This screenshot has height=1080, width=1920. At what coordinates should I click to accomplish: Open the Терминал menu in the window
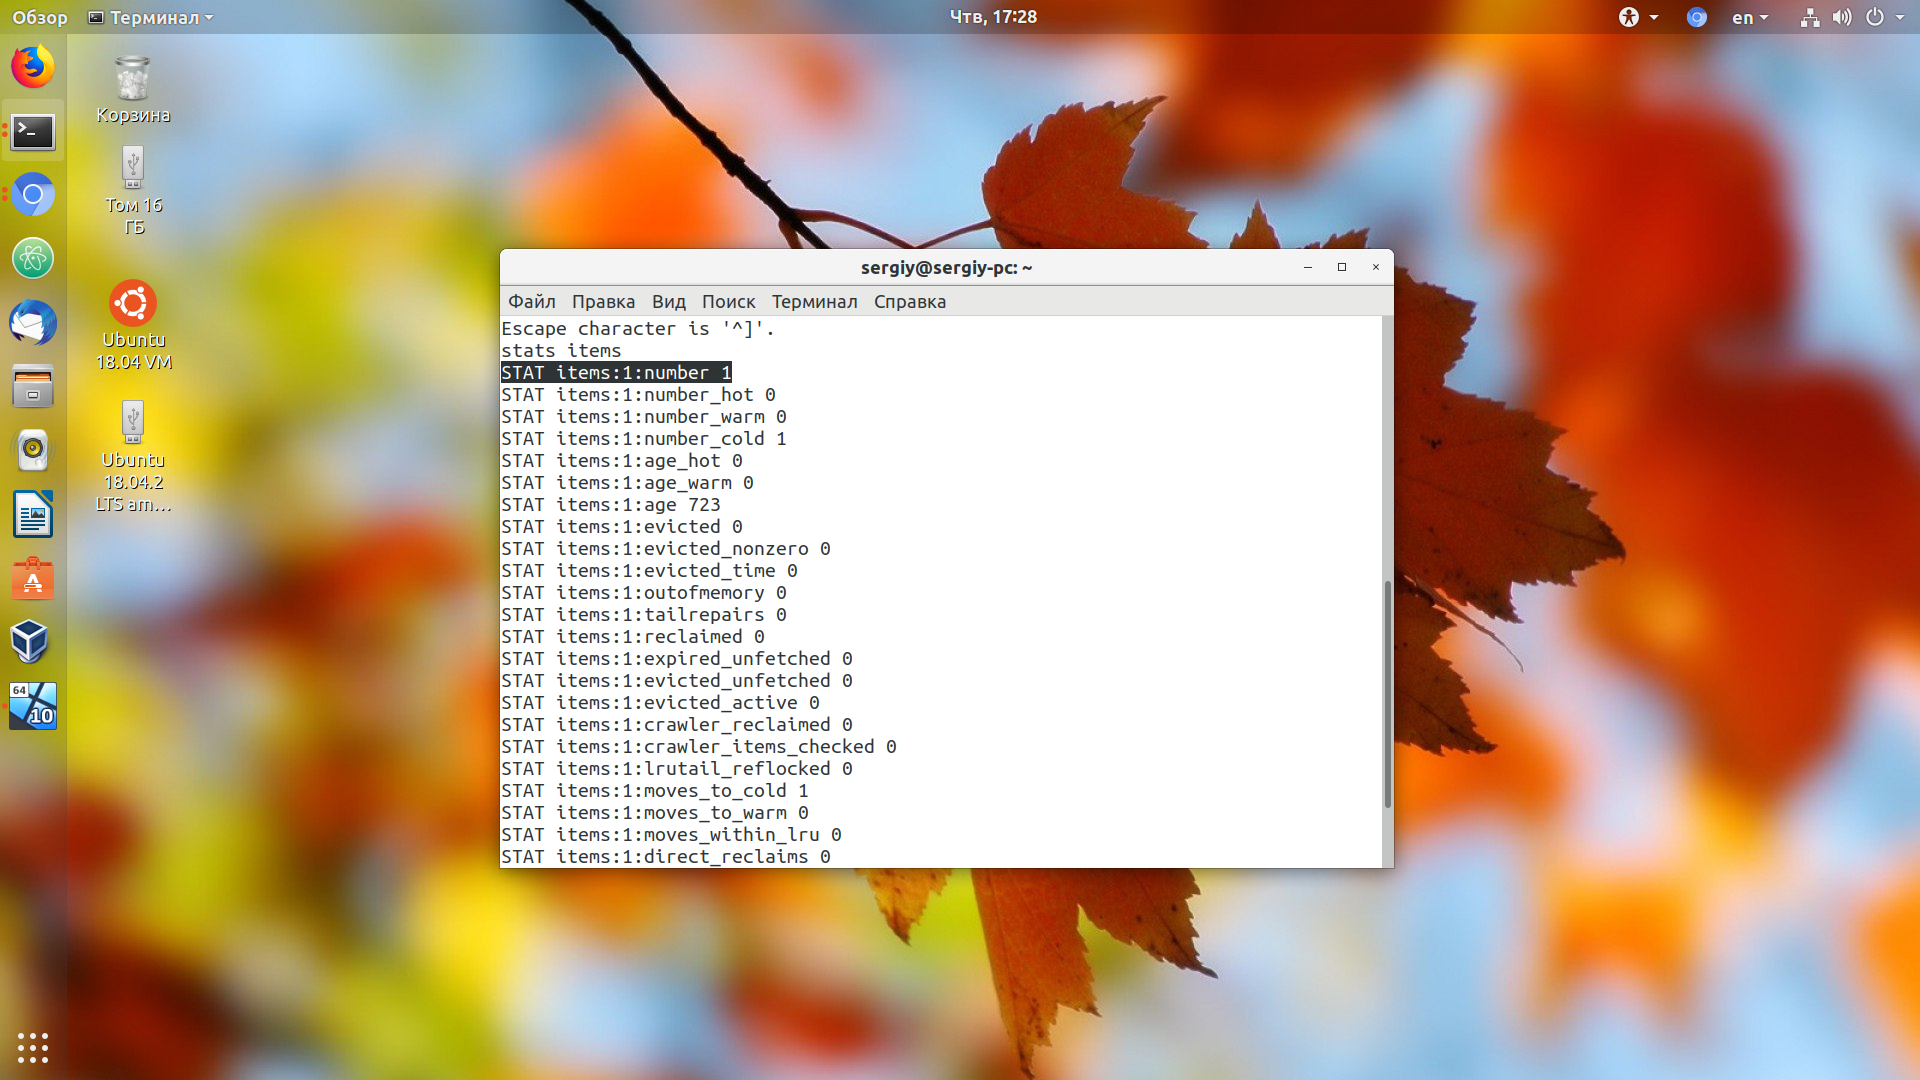(x=814, y=301)
